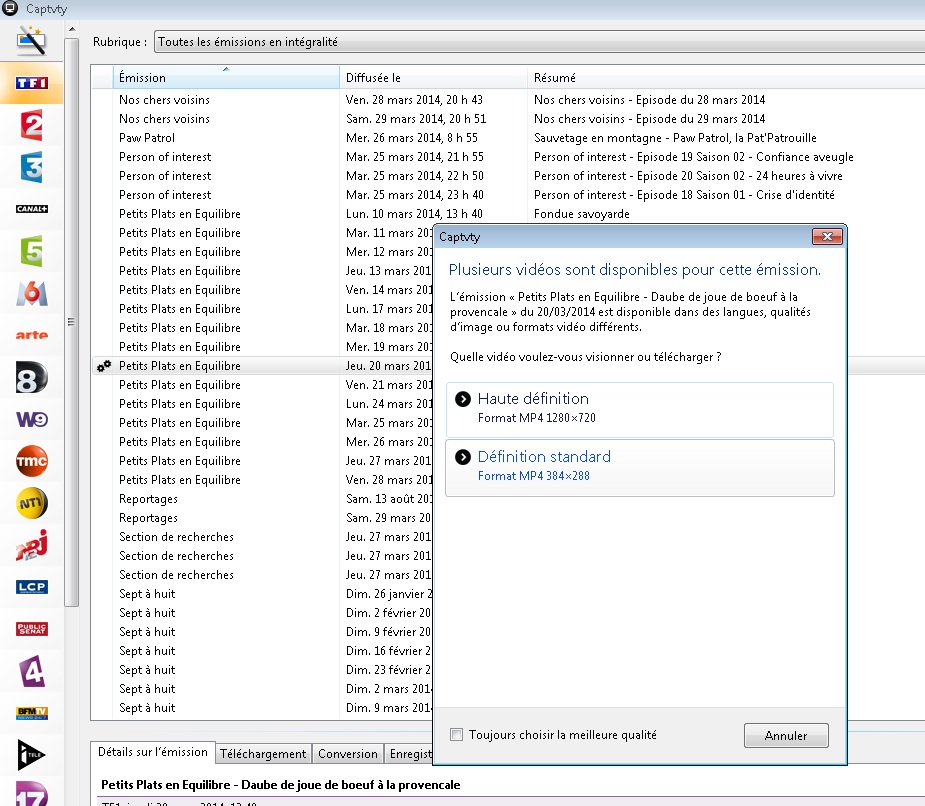
Task: Pick the BFM TV channel icon
Action: 32,713
